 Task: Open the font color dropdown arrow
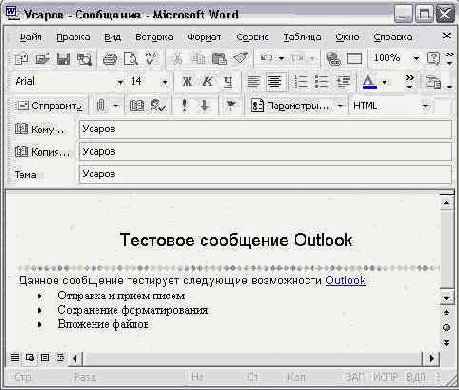click(385, 82)
